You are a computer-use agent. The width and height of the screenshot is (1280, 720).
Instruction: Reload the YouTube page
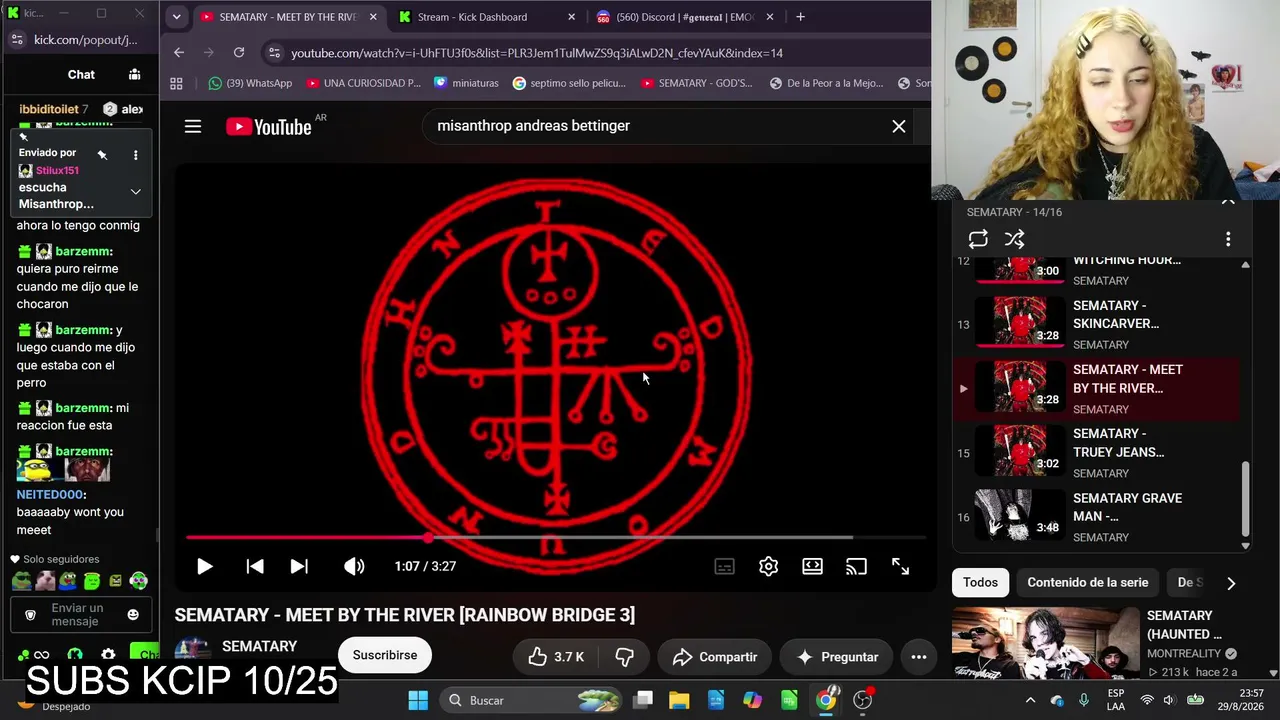pos(239,53)
